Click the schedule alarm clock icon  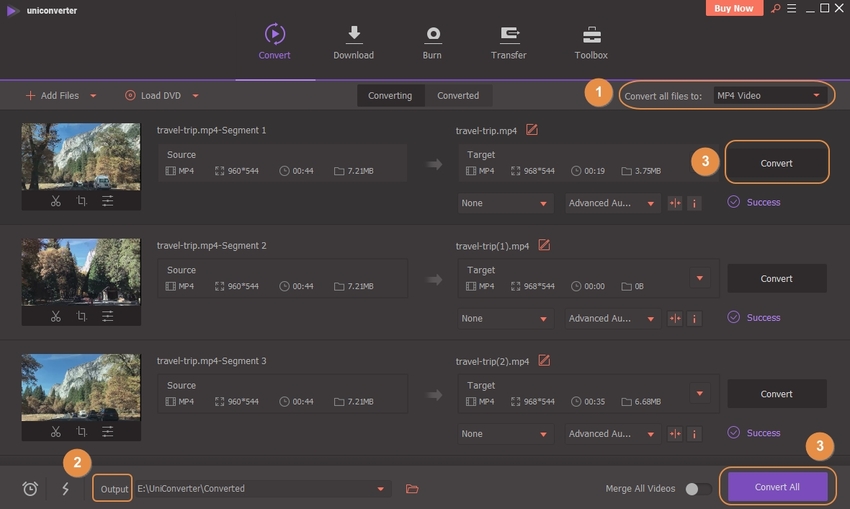[31, 489]
